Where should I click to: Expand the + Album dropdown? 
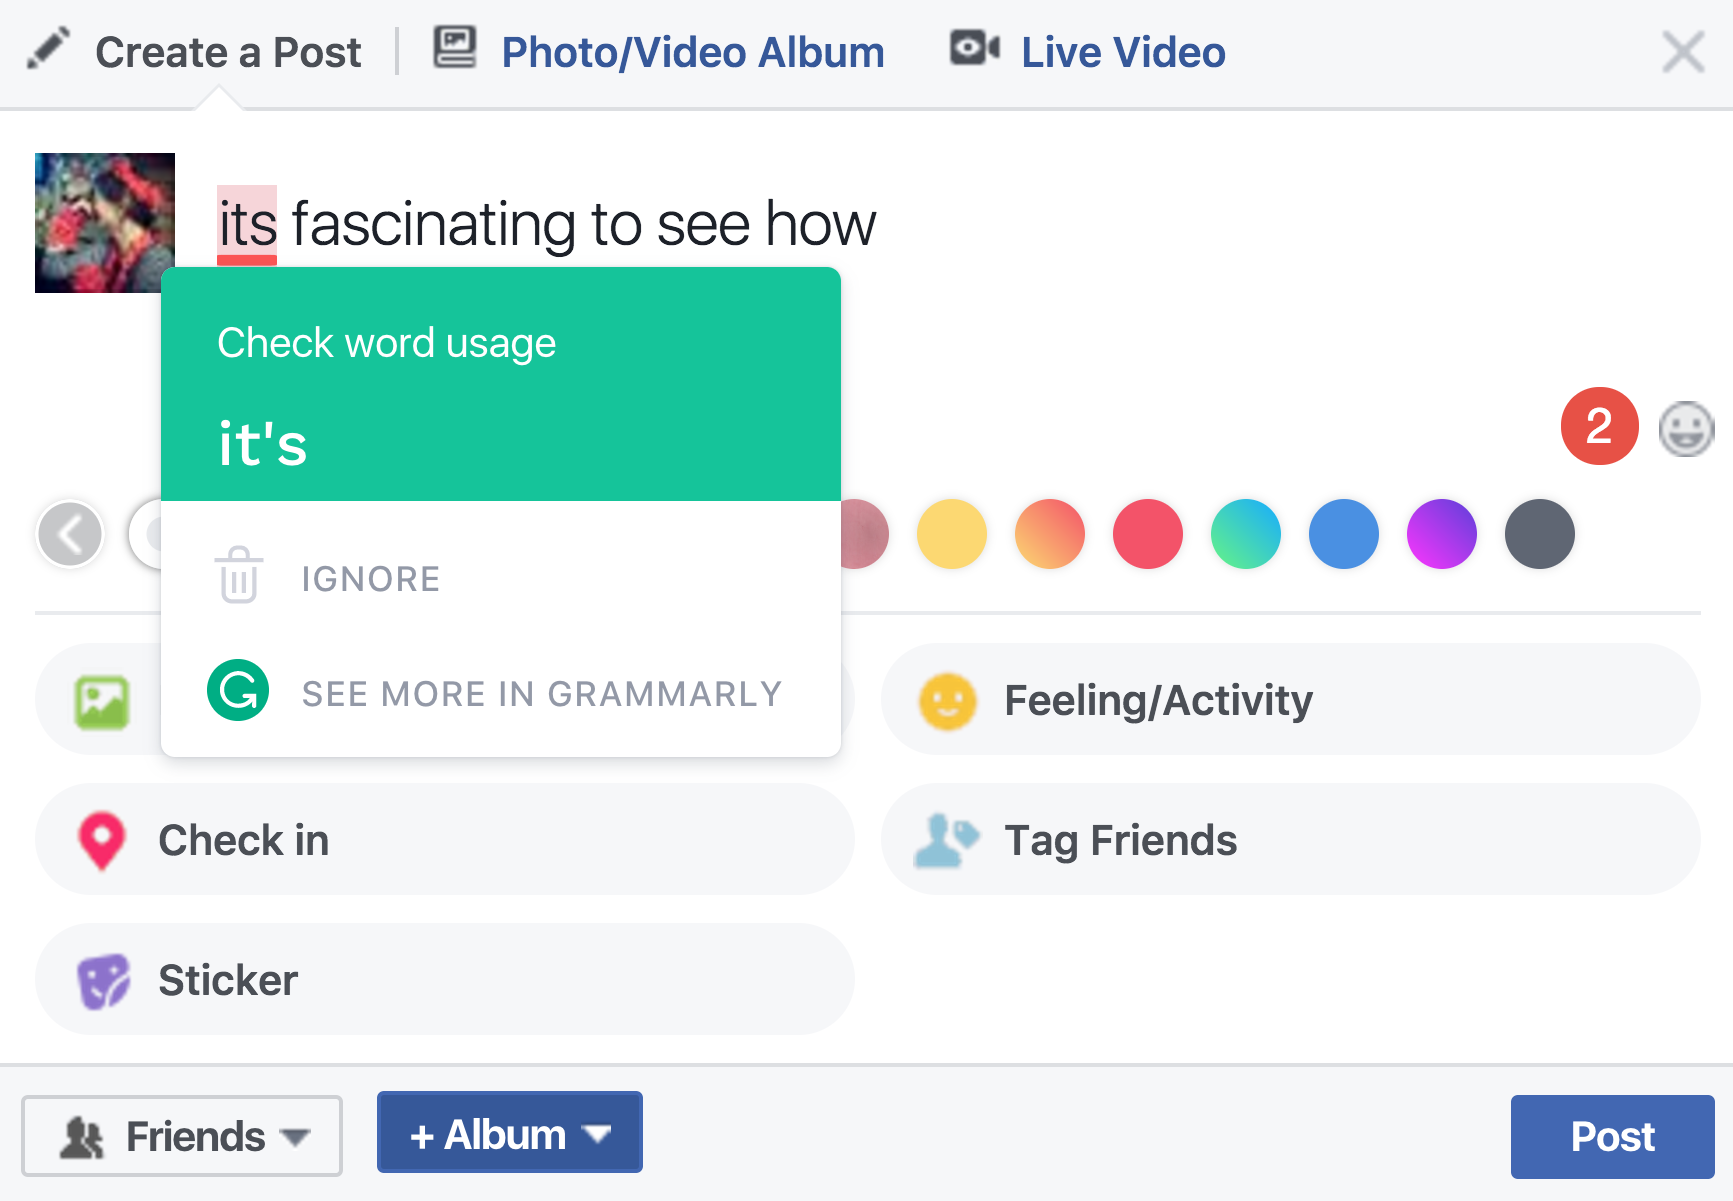coord(509,1133)
